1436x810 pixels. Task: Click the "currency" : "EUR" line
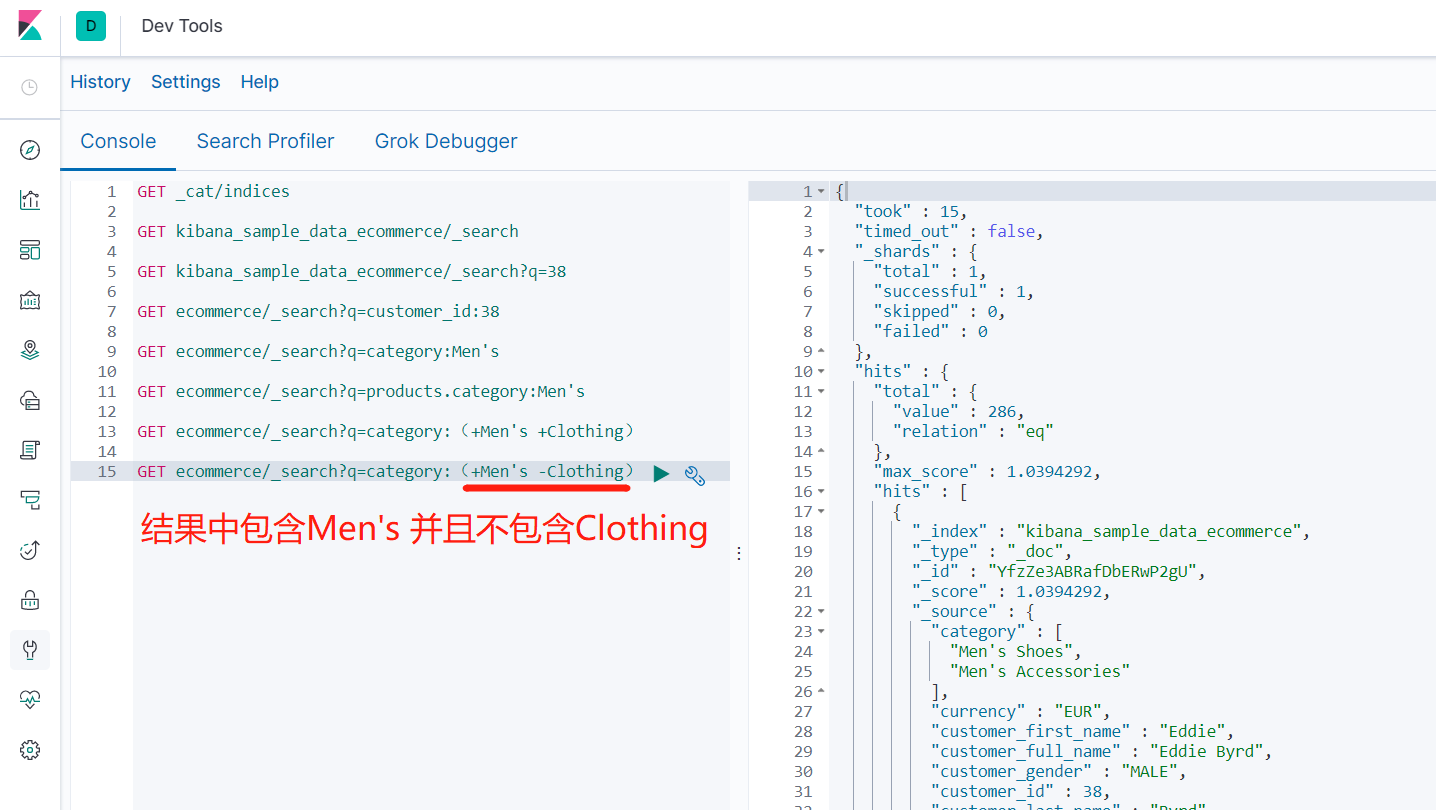(x=1020, y=711)
